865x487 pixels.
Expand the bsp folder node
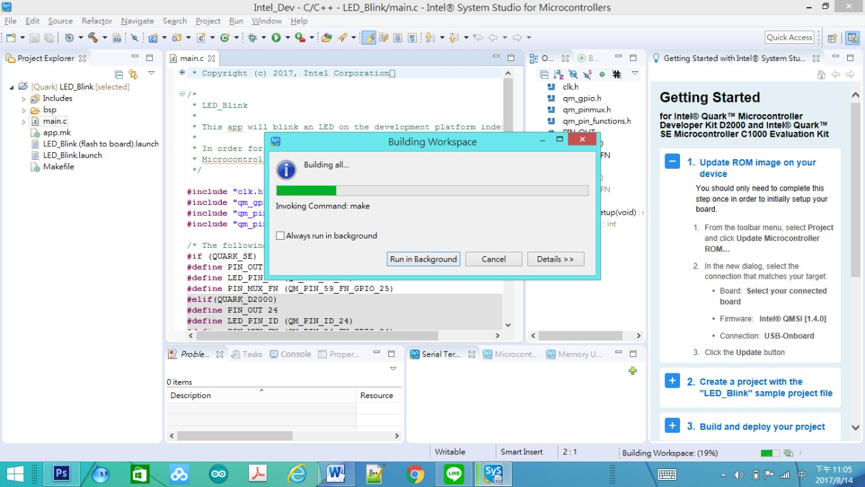[24, 110]
